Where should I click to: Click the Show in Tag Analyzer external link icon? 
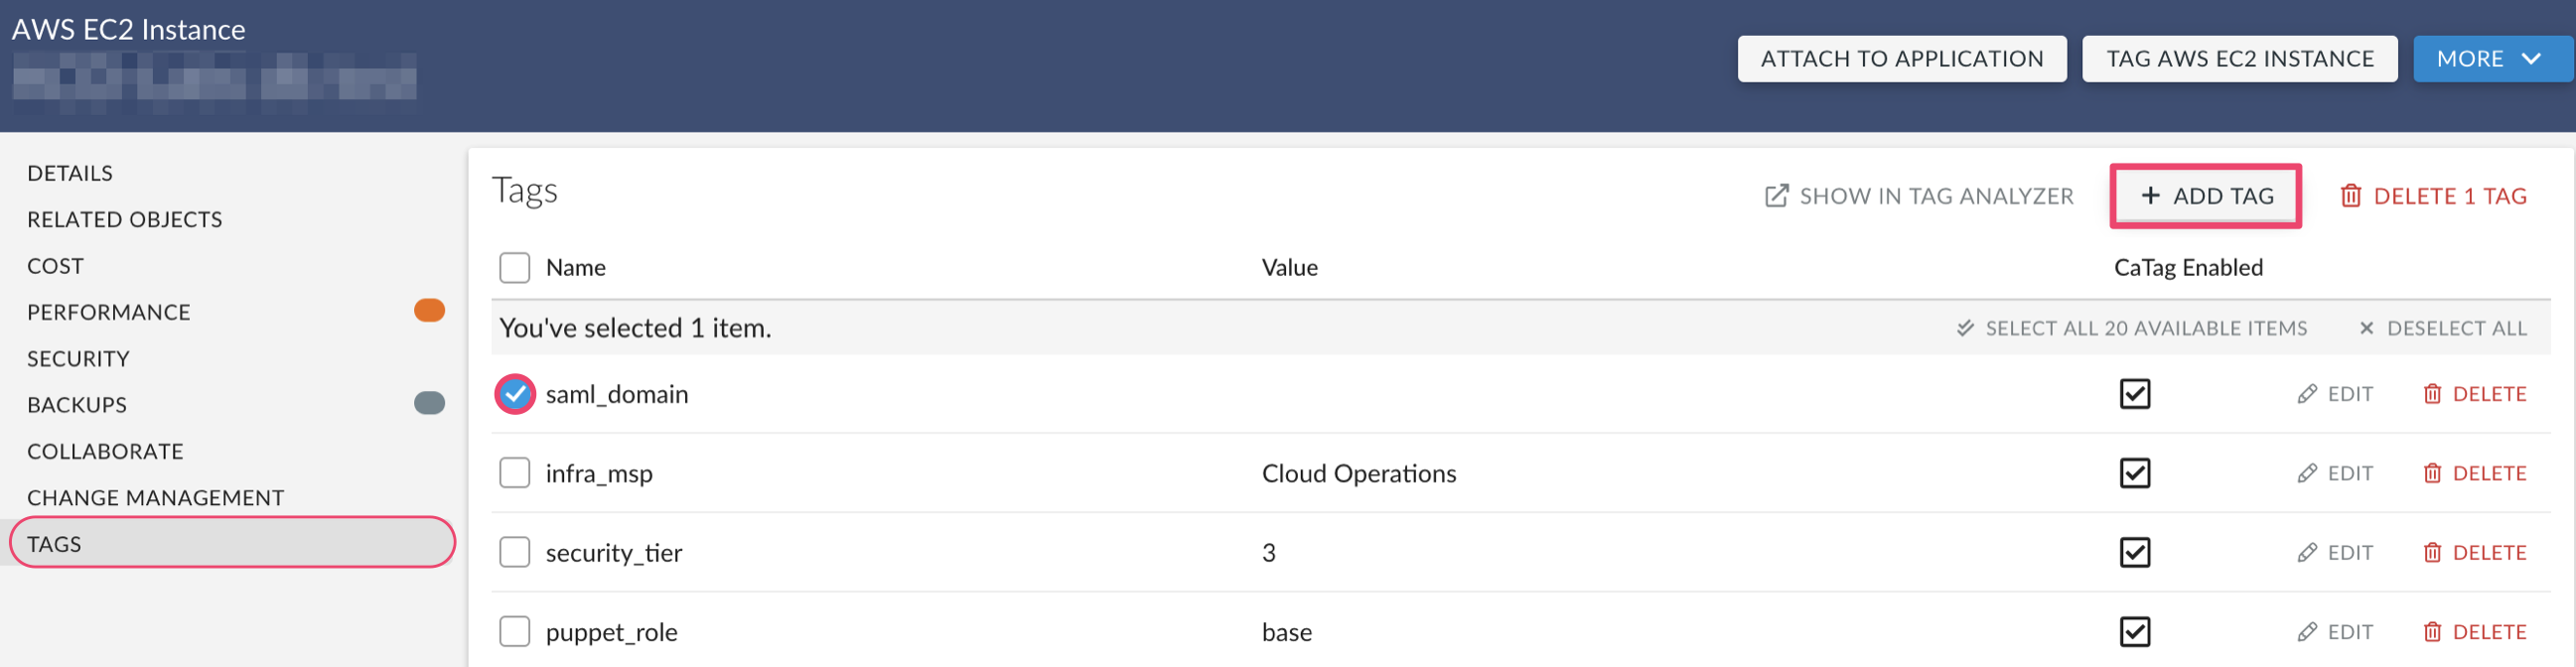(x=1776, y=196)
